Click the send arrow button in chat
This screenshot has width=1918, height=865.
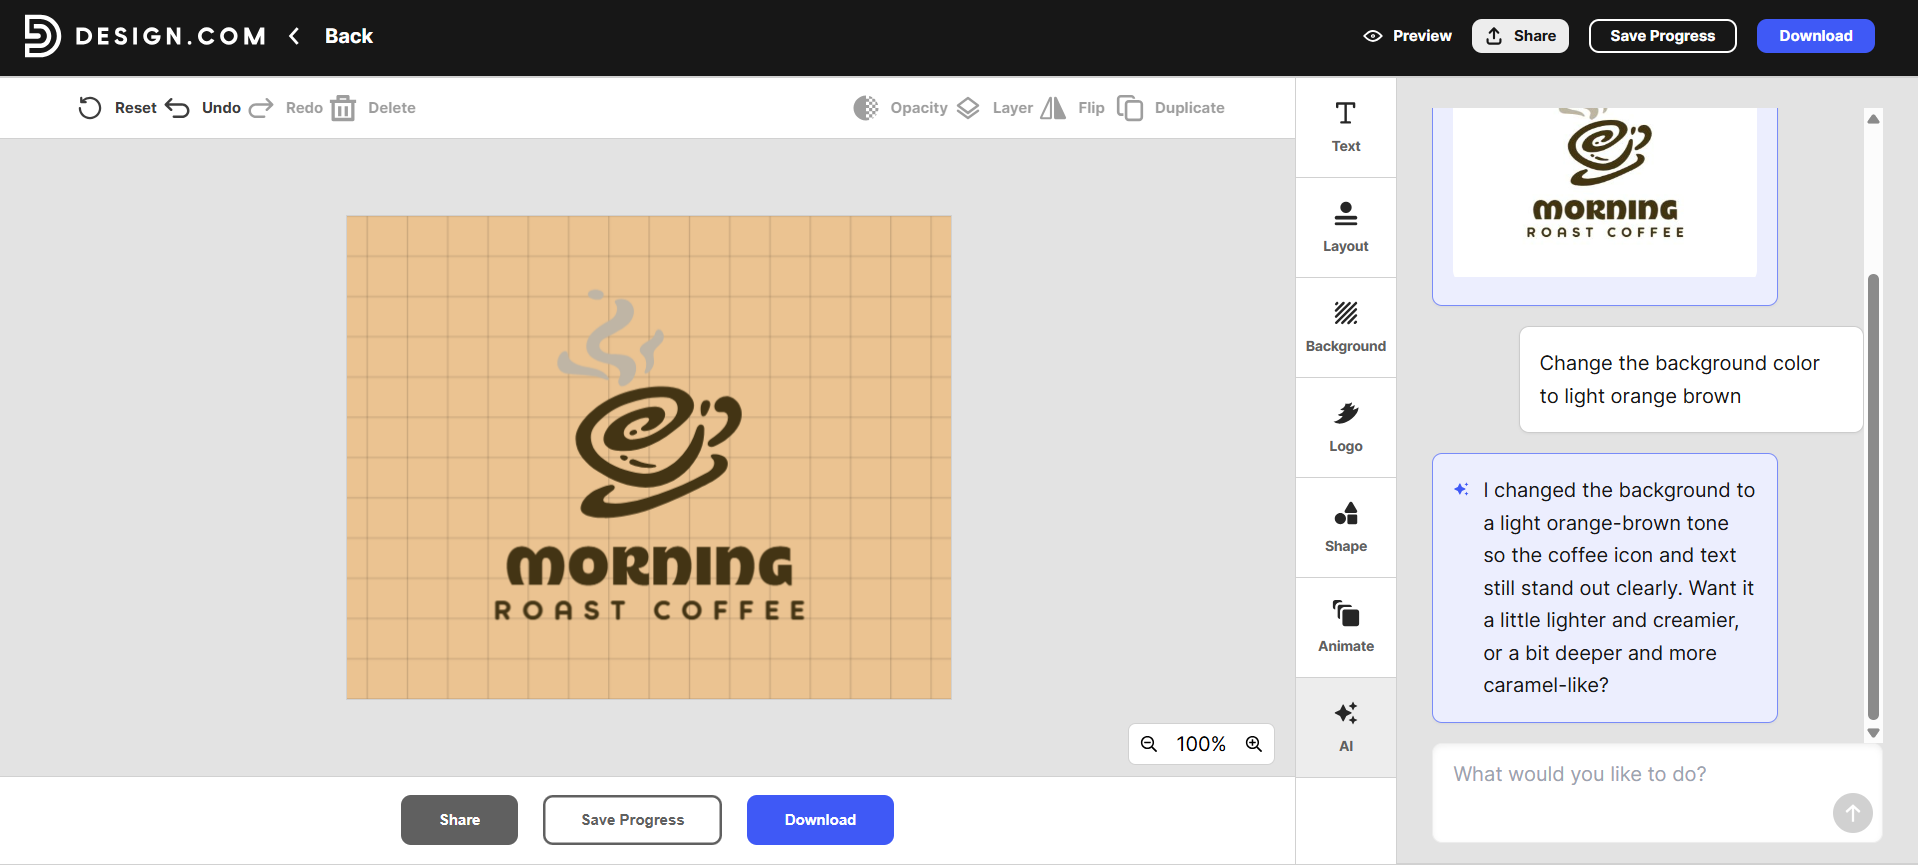(x=1853, y=813)
